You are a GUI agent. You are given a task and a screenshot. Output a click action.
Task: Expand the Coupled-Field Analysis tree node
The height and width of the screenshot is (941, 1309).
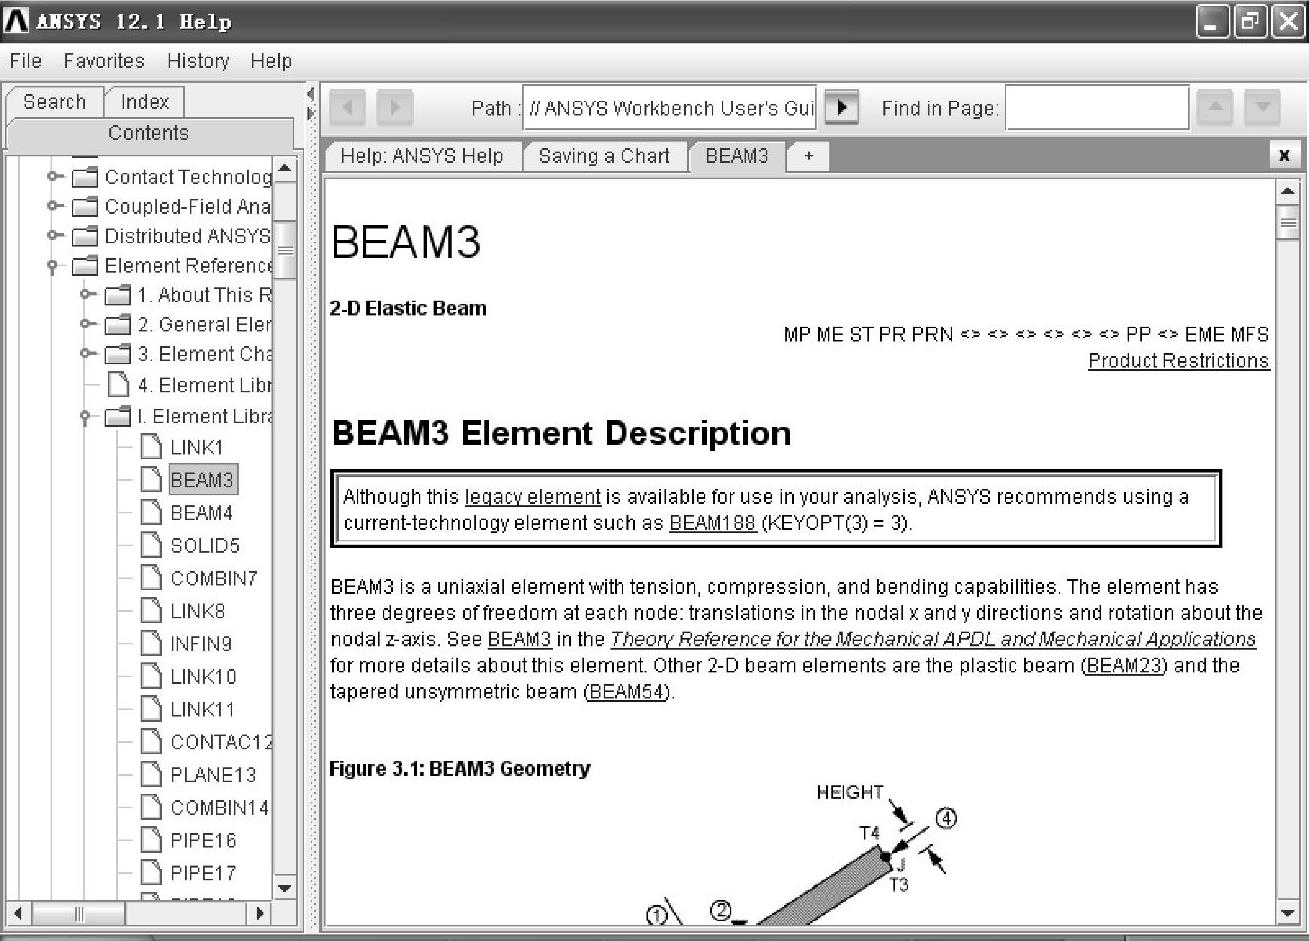pos(54,207)
